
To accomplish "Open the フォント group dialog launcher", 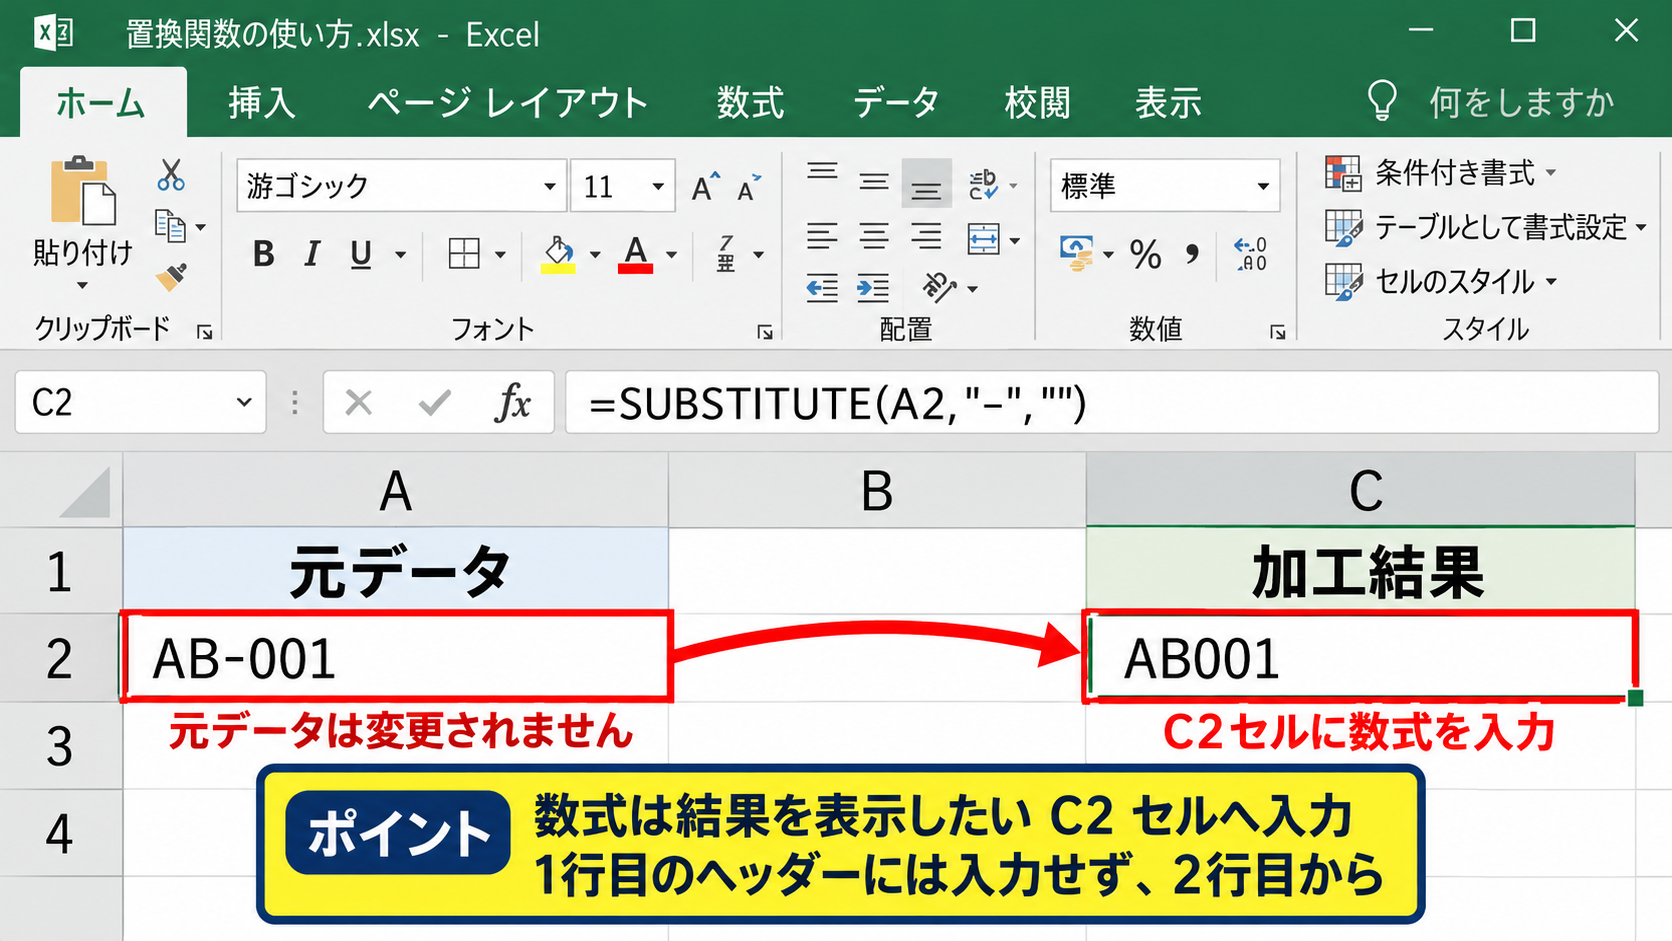I will [x=765, y=332].
